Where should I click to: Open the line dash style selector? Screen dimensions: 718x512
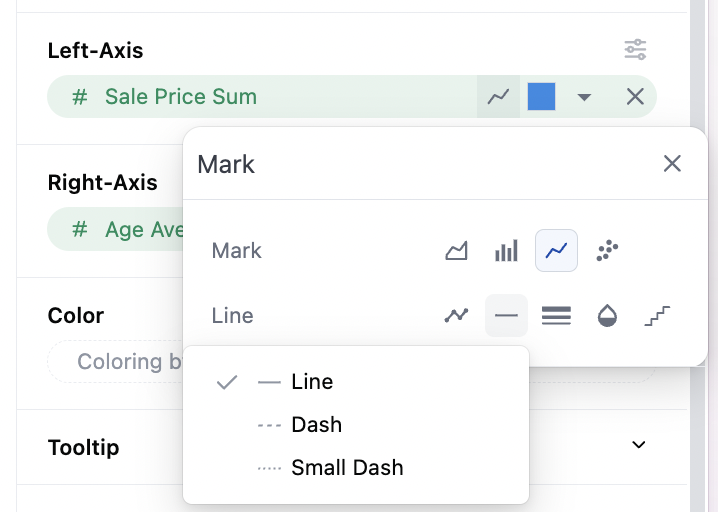506,316
